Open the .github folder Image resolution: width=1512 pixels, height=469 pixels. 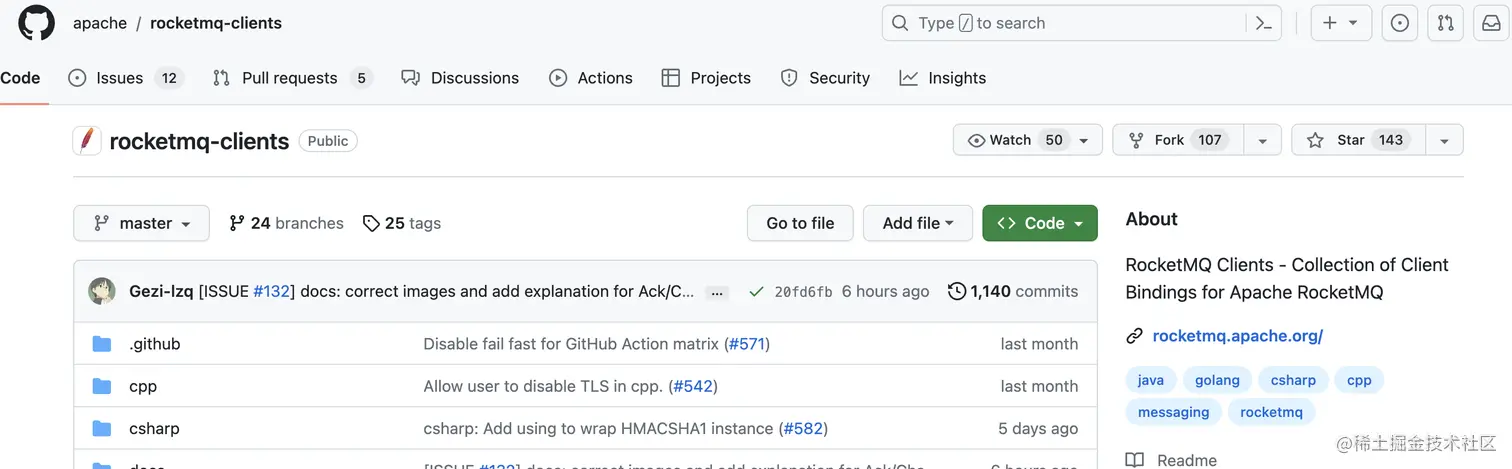[155, 344]
